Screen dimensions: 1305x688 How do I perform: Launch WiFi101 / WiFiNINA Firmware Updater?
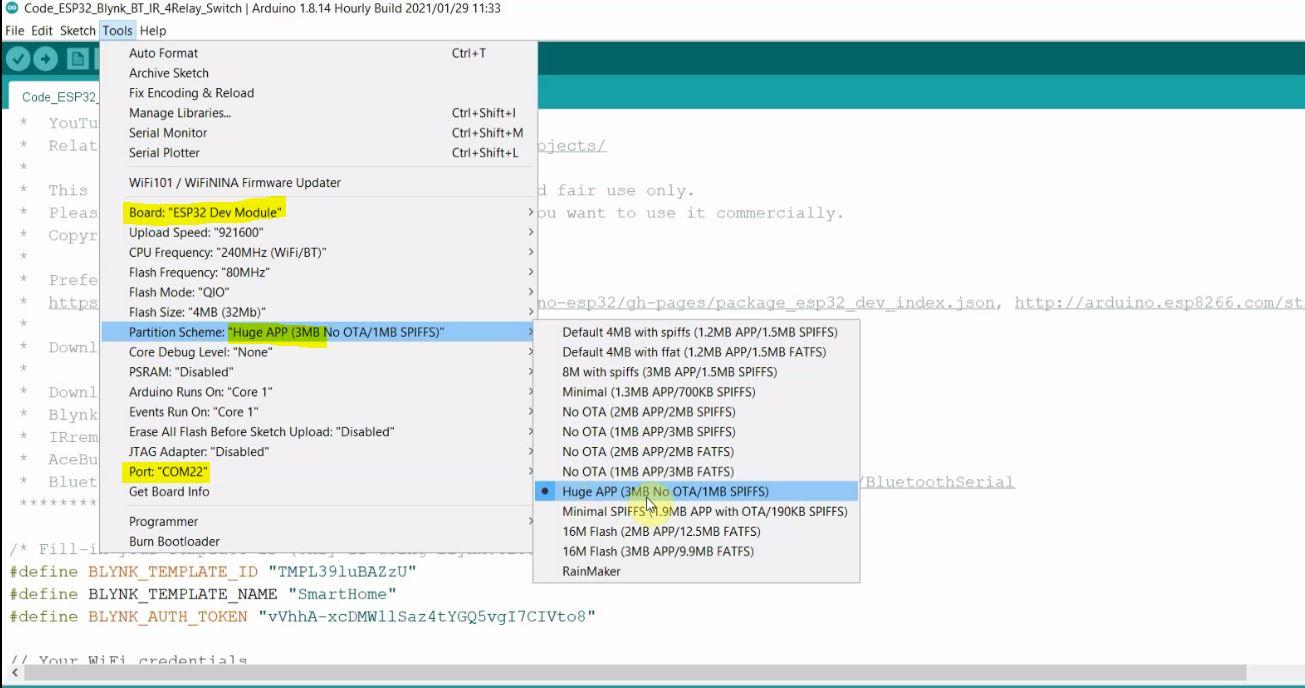pos(319,183)
